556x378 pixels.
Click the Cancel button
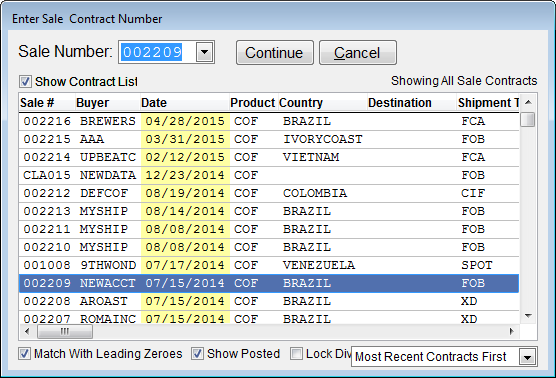point(358,52)
